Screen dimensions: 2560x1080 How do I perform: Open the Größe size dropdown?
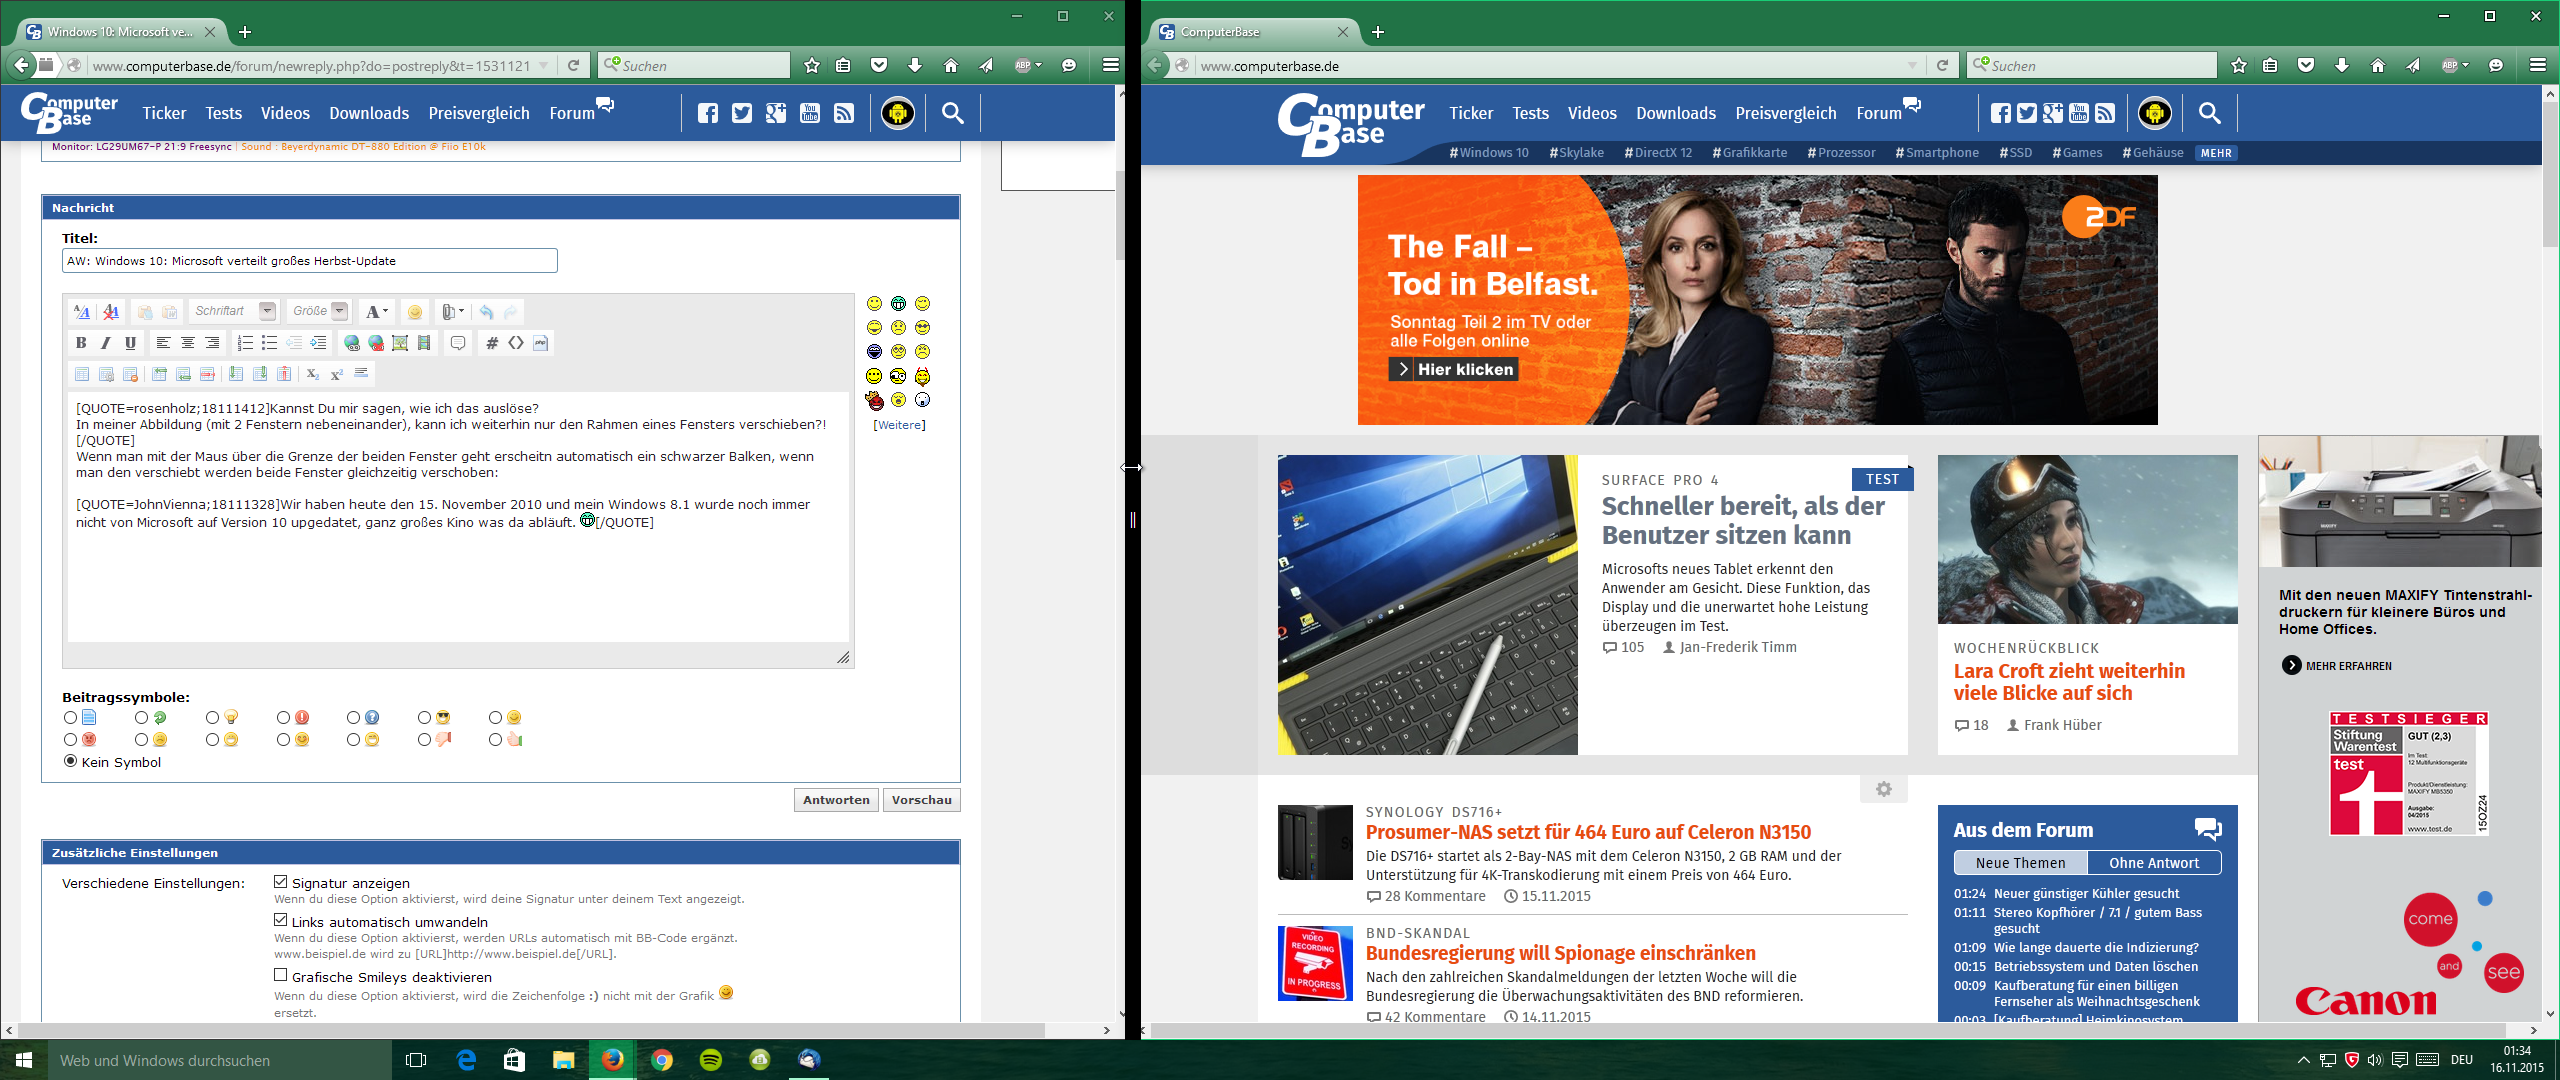340,311
